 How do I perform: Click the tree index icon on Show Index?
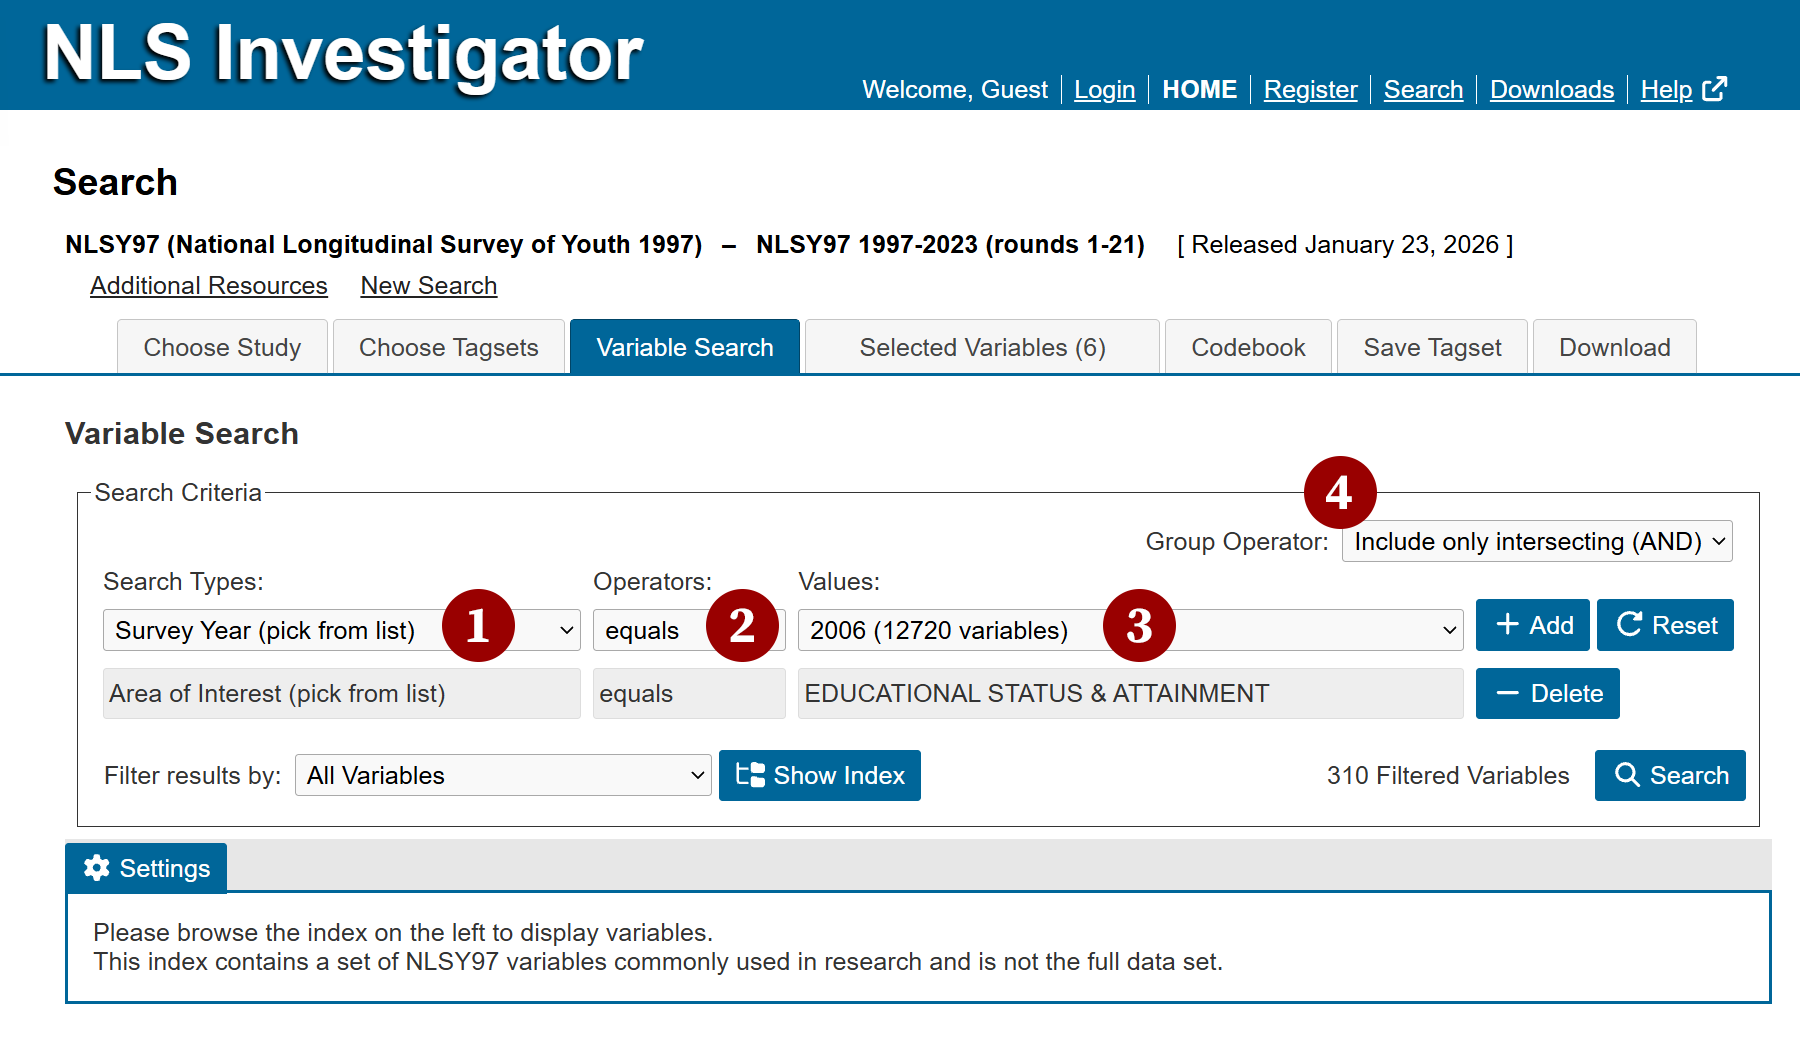750,775
